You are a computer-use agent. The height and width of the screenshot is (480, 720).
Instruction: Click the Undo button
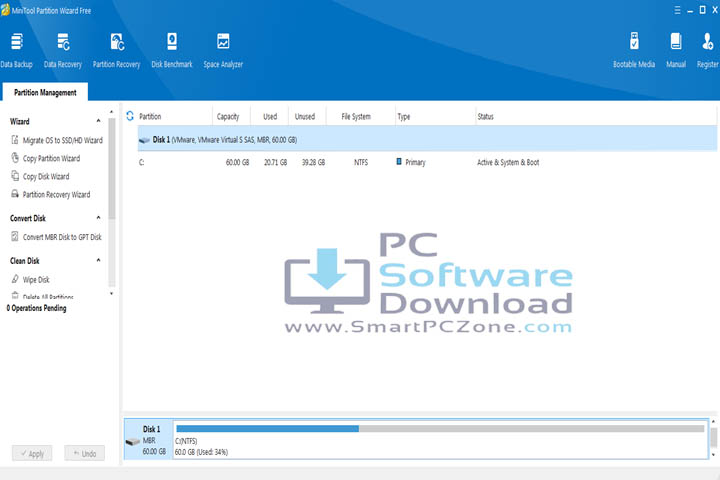[84, 453]
